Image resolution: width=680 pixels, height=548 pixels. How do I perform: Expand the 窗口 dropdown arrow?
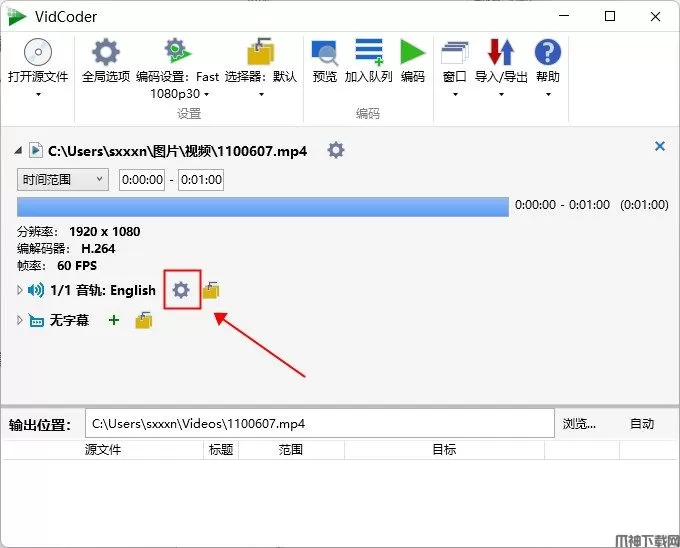point(455,94)
